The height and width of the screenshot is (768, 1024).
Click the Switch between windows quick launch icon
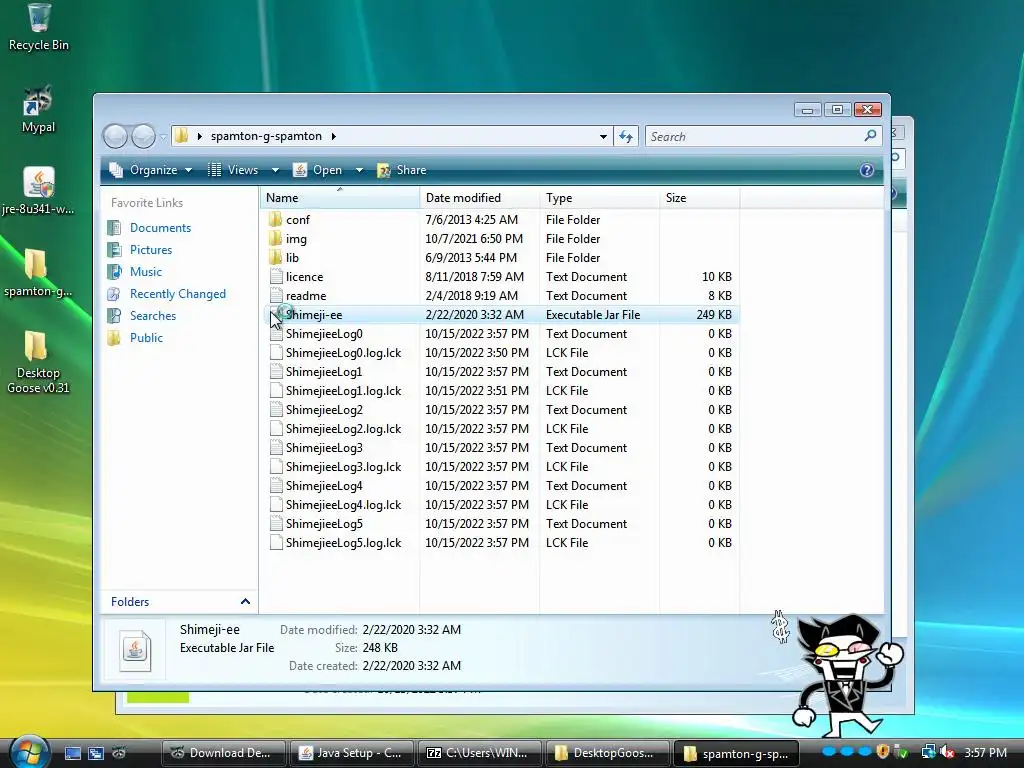[x=96, y=753]
